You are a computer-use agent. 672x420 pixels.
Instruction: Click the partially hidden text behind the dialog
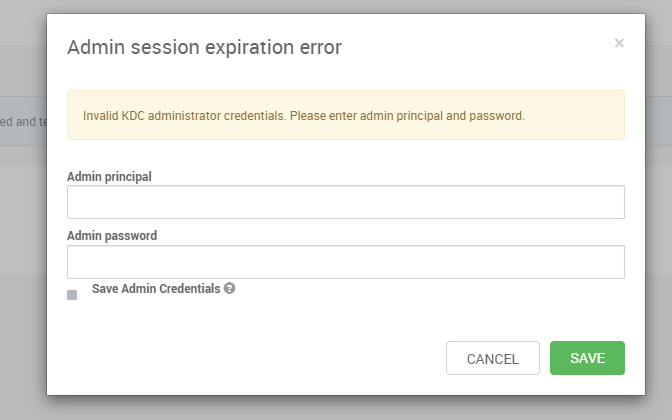click(23, 122)
